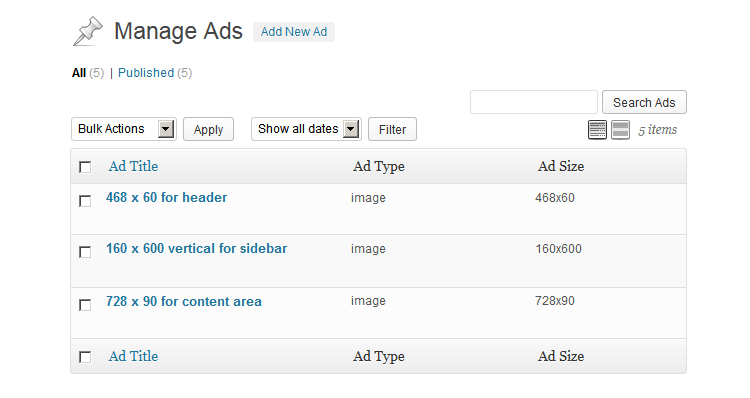Click the image type in the 468 x 60 row

click(368, 198)
